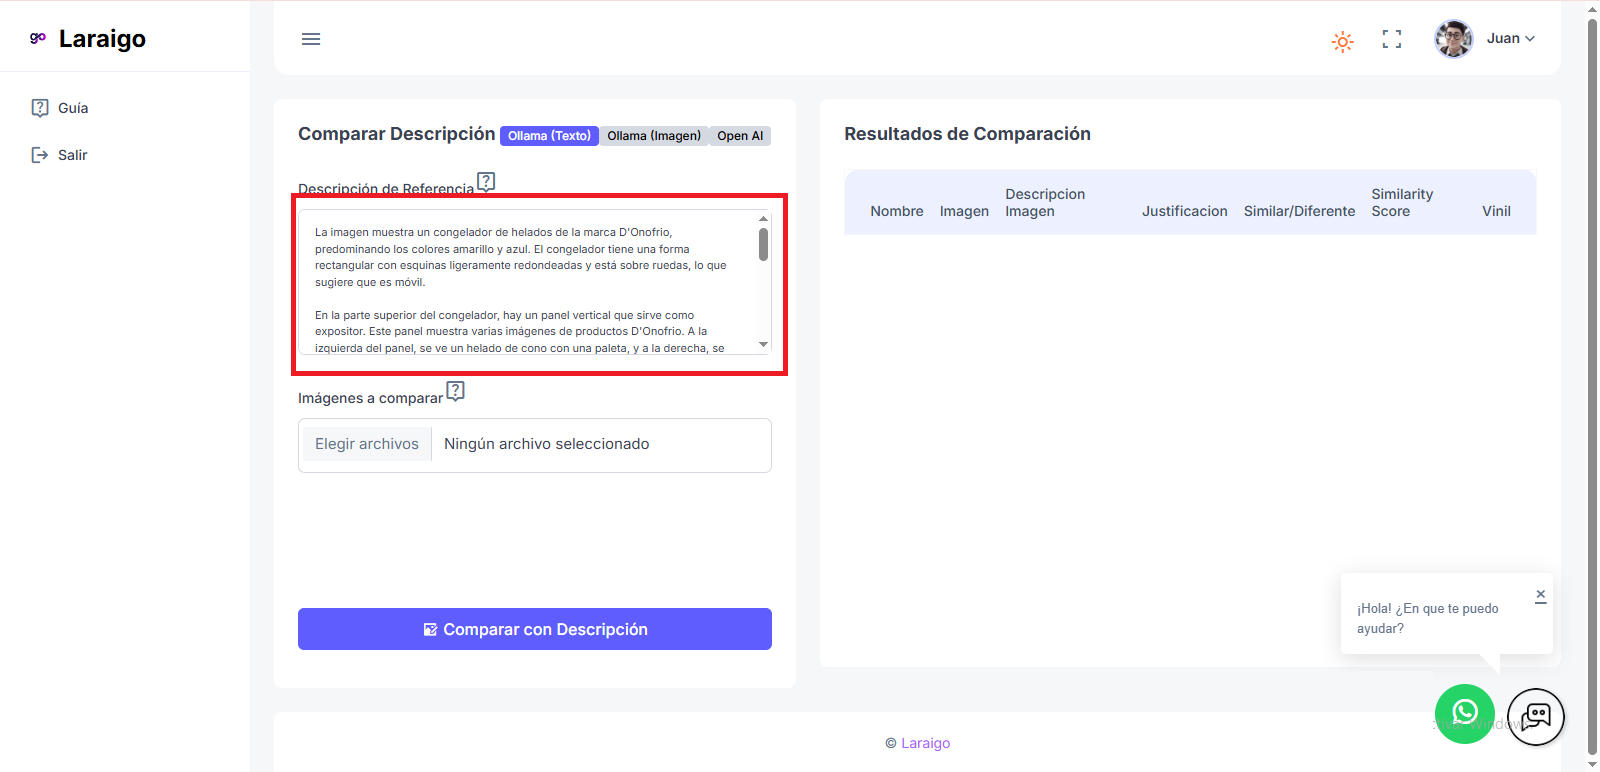Click Juan's profile avatar picture
Viewport: 1600px width, 772px height.
tap(1453, 39)
